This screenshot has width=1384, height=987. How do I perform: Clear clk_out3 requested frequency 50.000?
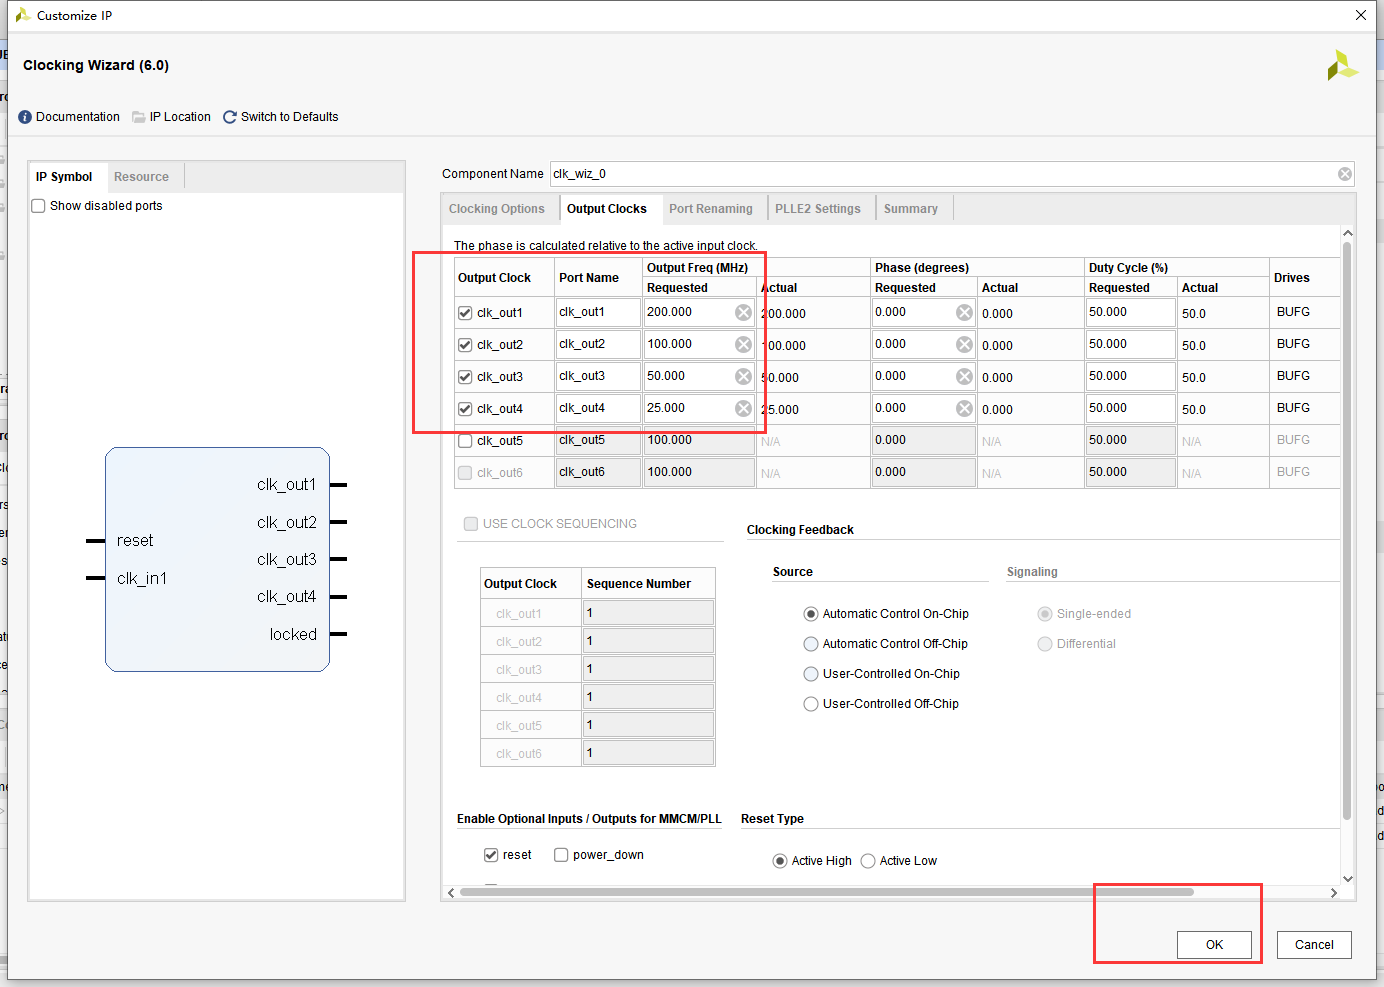pos(743,376)
